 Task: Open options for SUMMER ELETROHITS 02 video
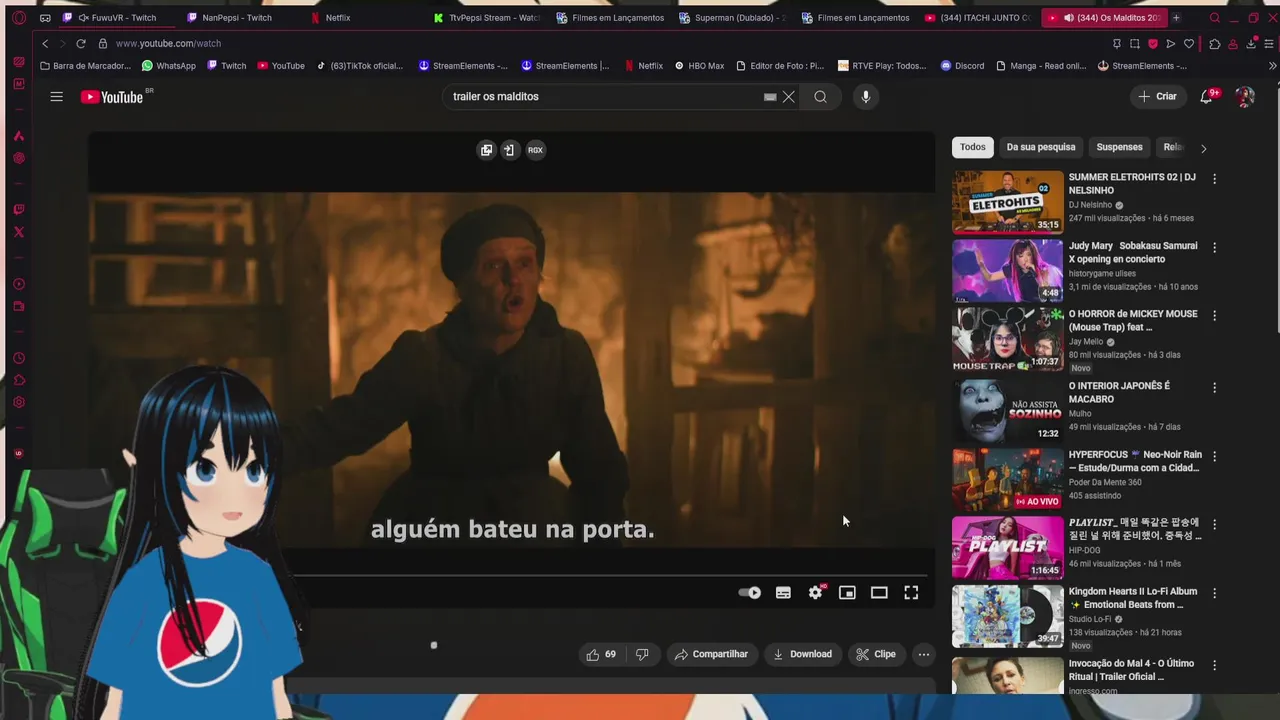(1214, 179)
